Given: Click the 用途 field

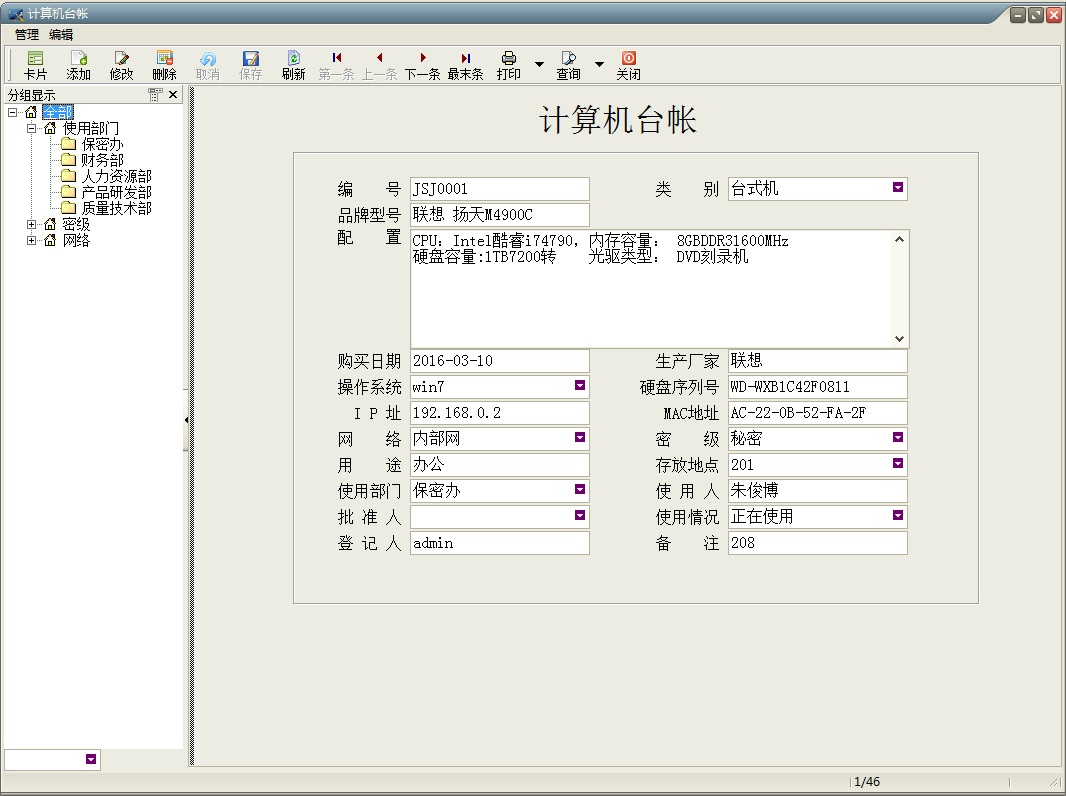Looking at the screenshot, I should coord(500,465).
